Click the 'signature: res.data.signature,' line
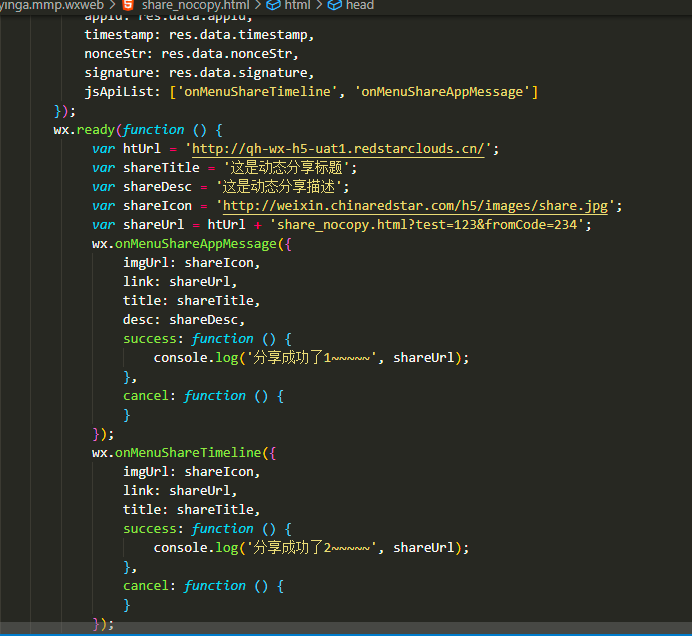The width and height of the screenshot is (692, 636). (199, 73)
